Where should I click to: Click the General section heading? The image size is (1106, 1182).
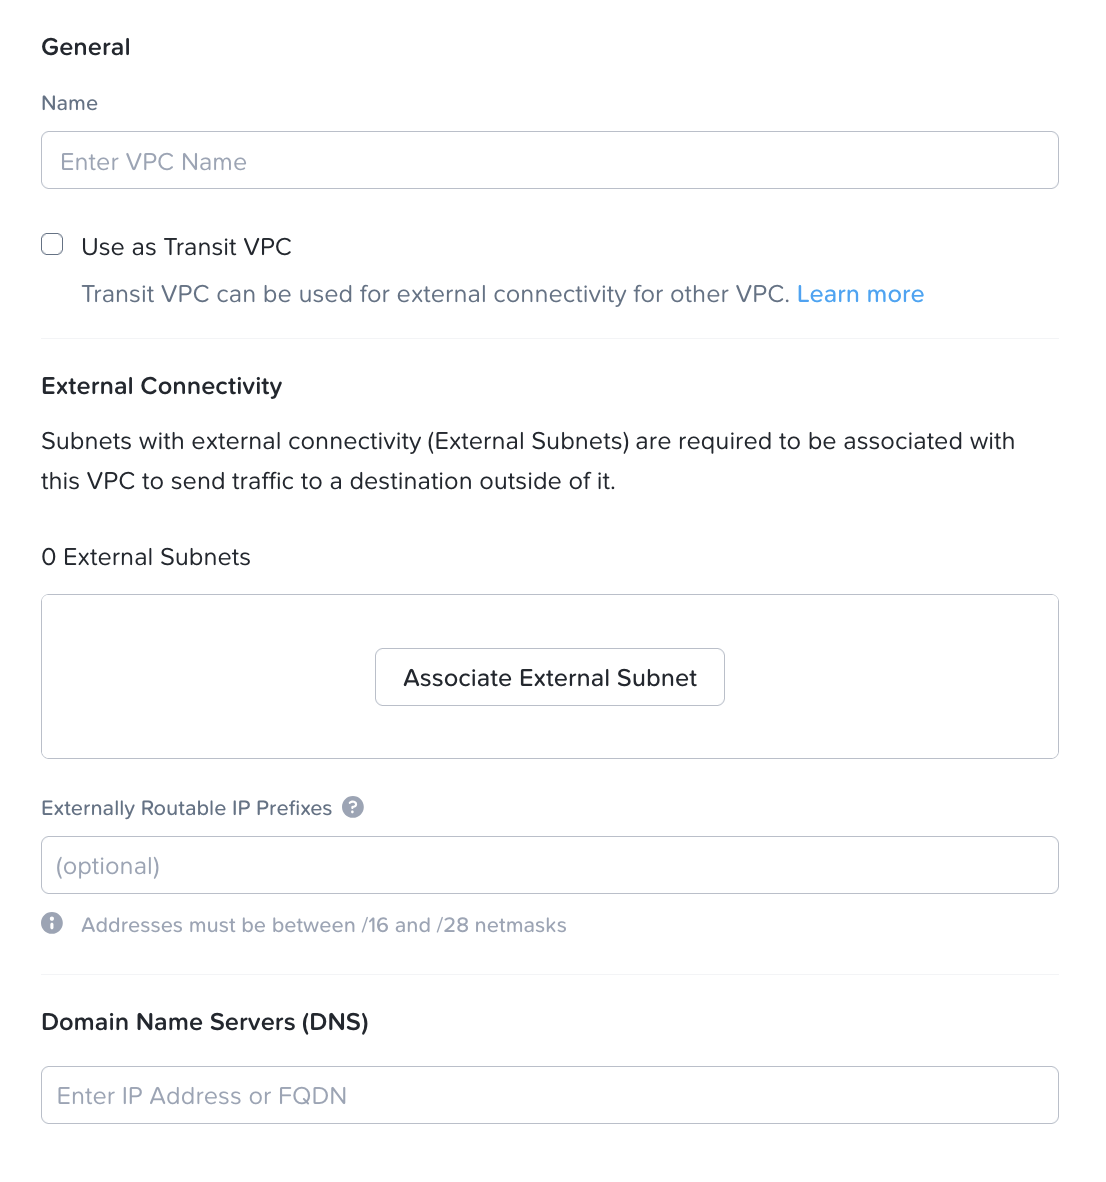pos(86,47)
